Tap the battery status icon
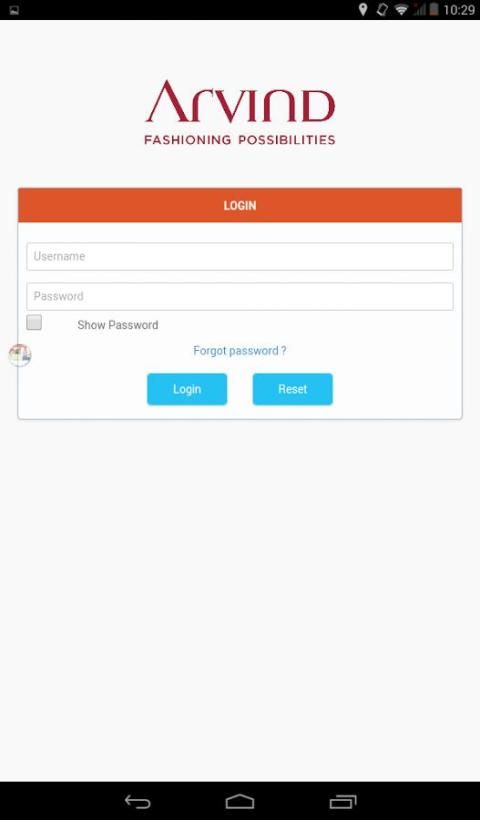Screen dimensions: 480x820 tap(433, 9)
